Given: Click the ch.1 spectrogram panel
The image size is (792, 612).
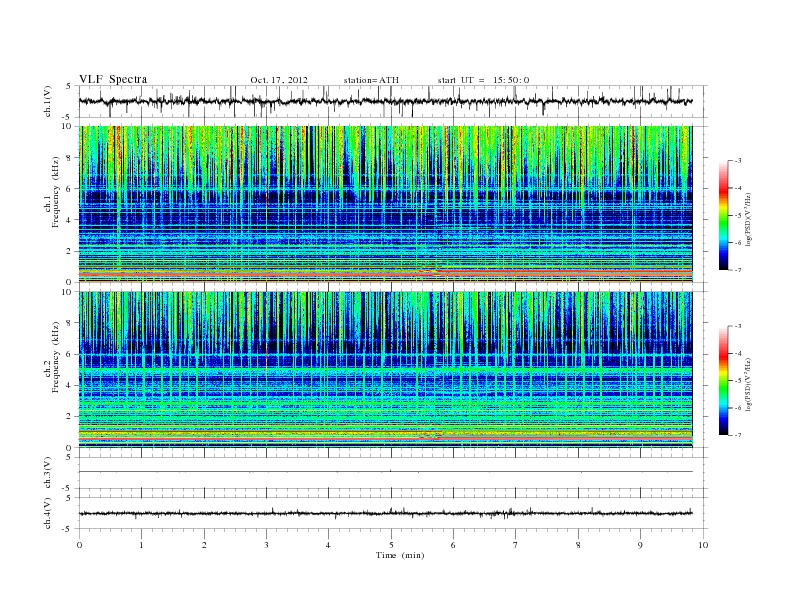Looking at the screenshot, I should click(x=385, y=204).
